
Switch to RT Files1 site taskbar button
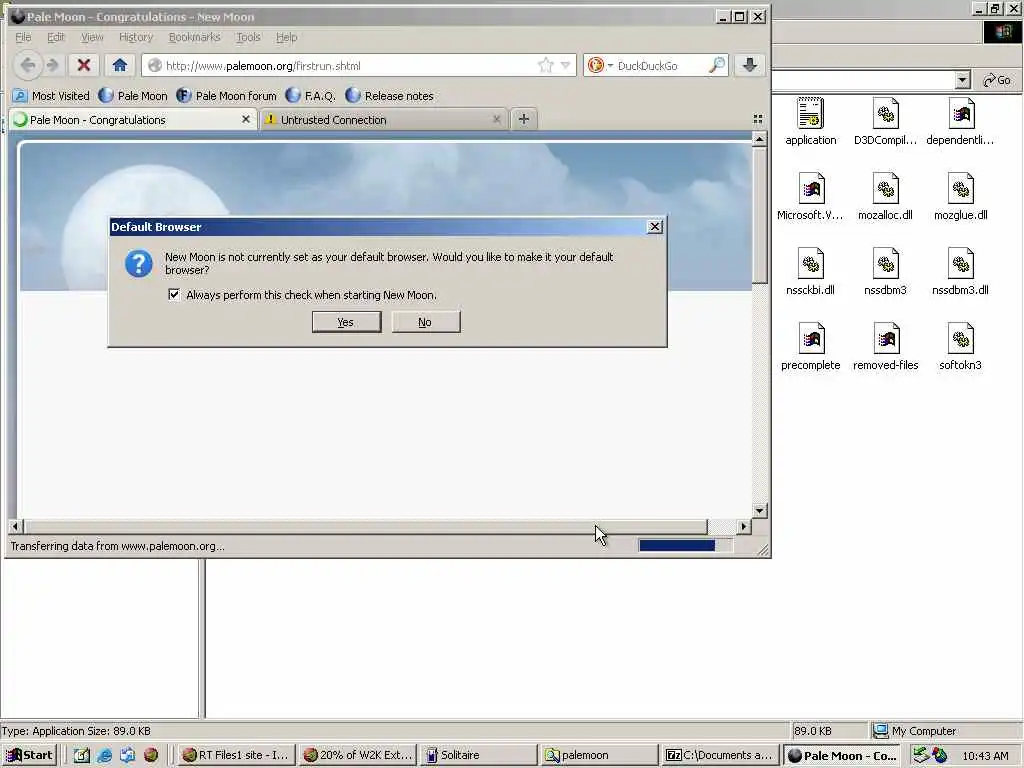[236, 755]
